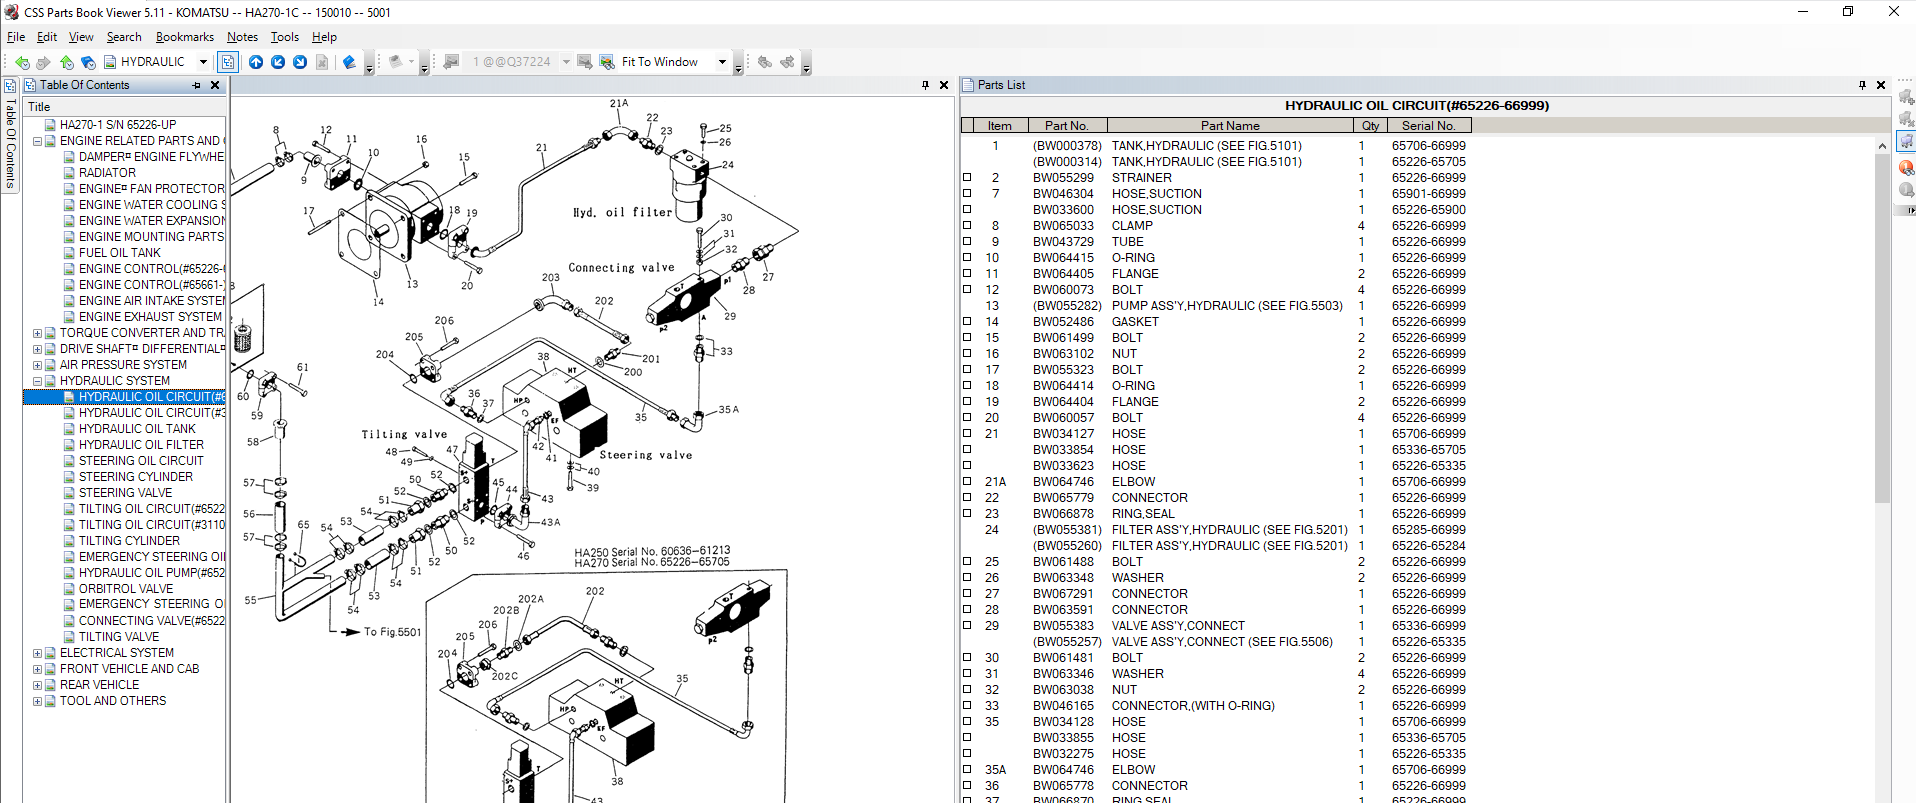This screenshot has height=803, width=1916.
Task: Check the box for STRAINER BW055299
Action: coord(967,178)
